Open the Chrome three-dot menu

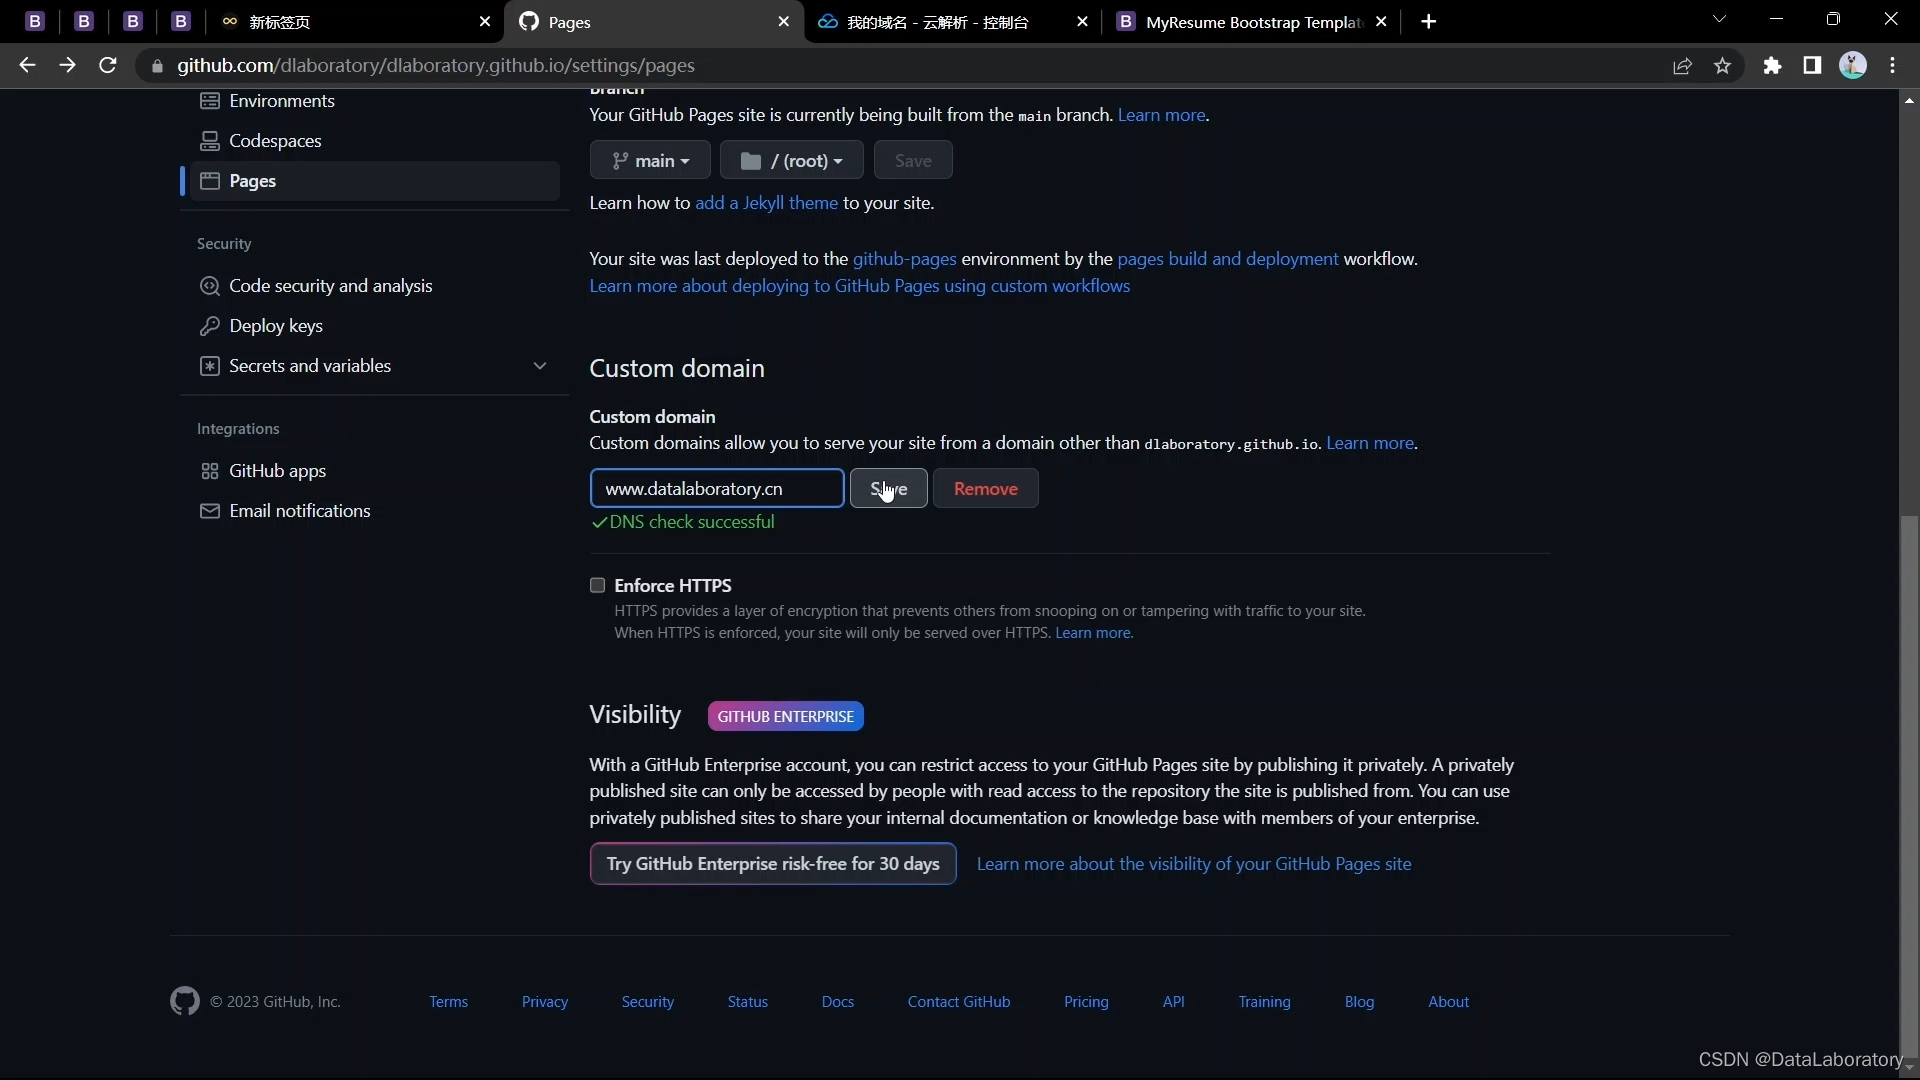[x=1893, y=66]
